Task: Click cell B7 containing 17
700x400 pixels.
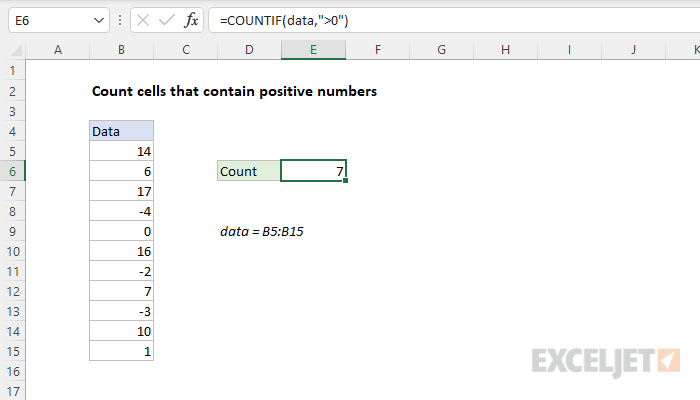Action: coord(121,192)
